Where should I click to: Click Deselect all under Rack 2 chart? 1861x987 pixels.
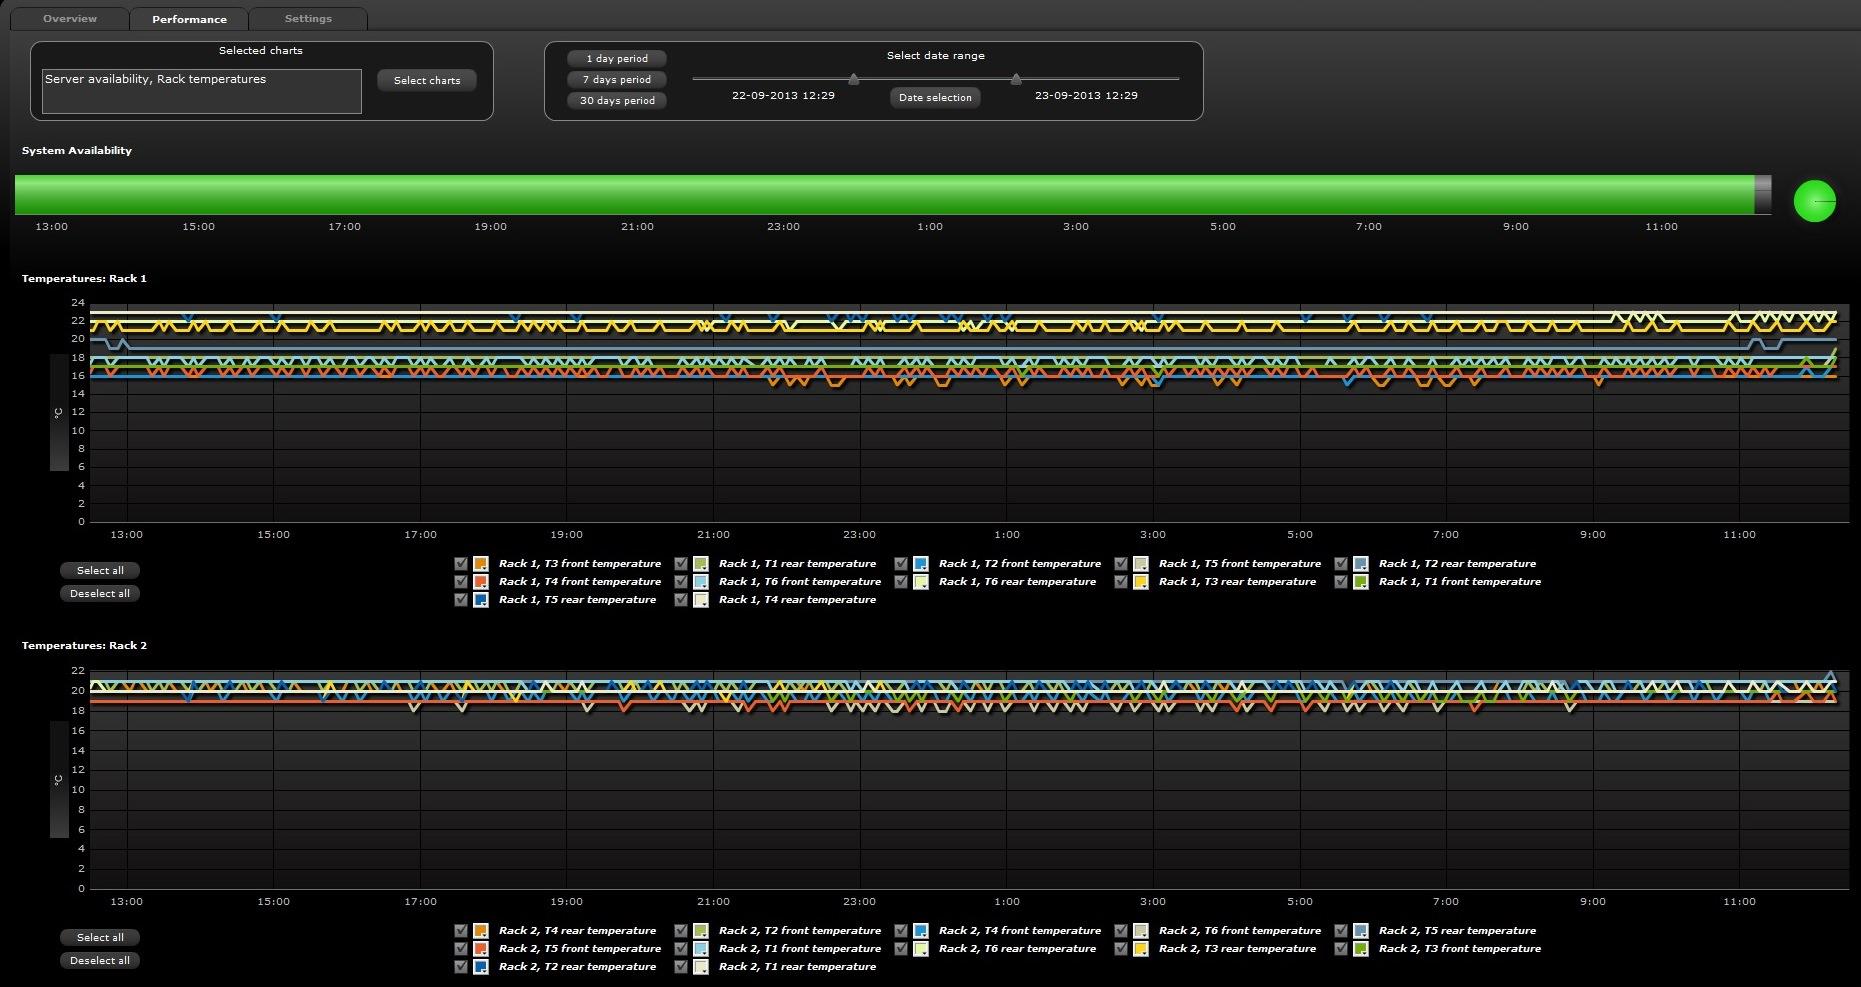(x=100, y=960)
